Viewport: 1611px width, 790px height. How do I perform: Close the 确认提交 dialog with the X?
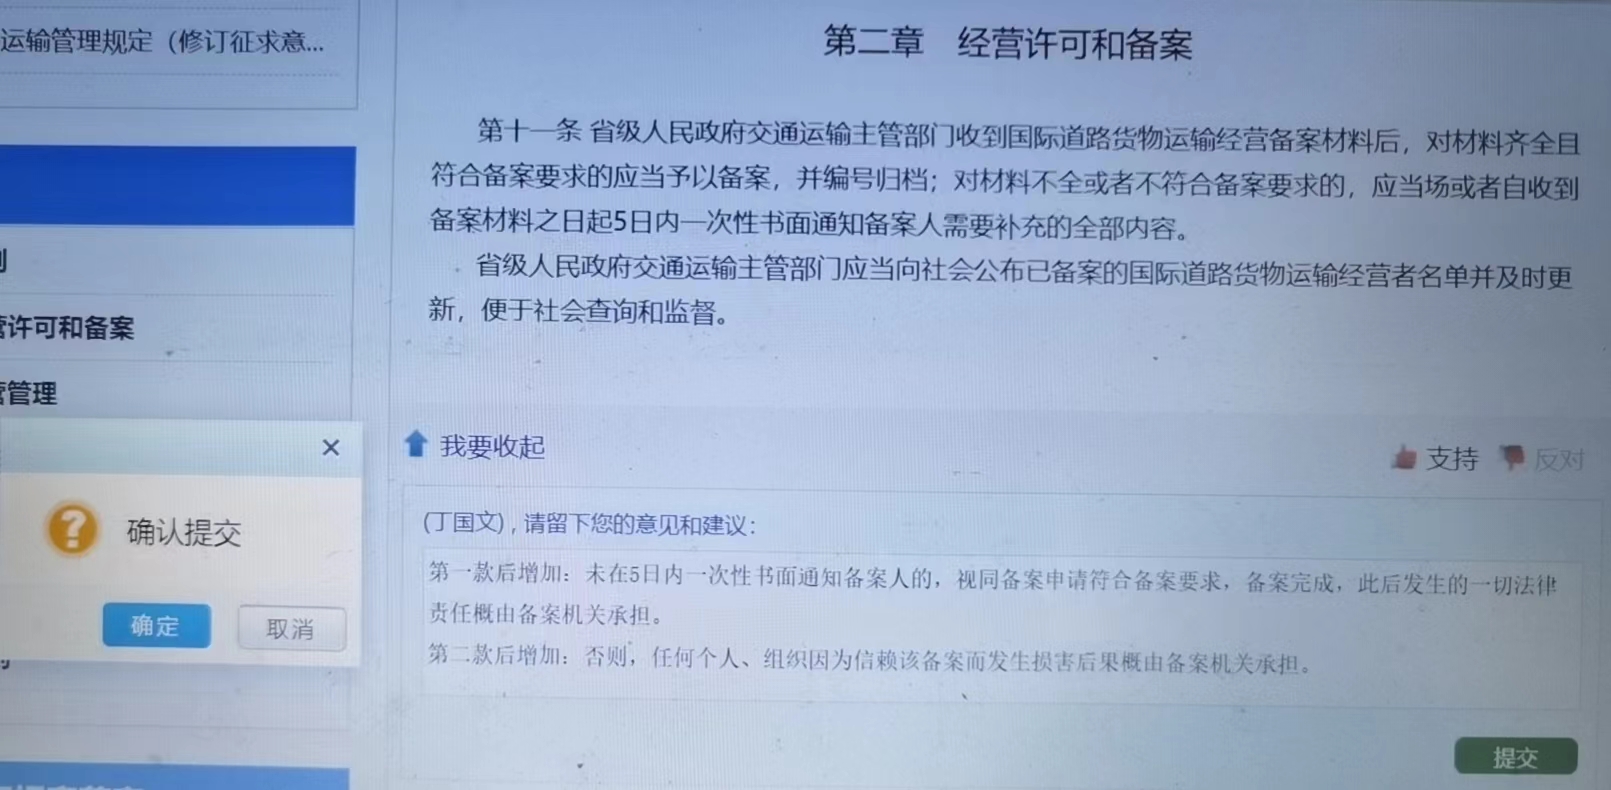tap(331, 448)
